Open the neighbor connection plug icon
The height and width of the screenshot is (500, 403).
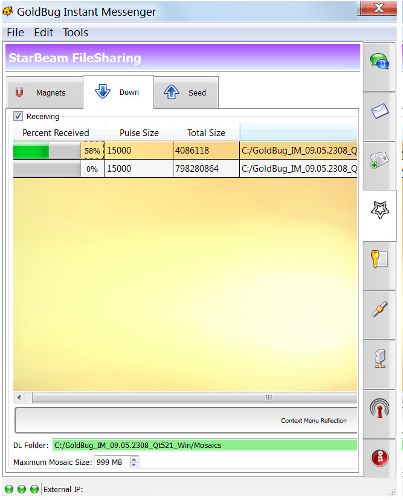coord(379,309)
